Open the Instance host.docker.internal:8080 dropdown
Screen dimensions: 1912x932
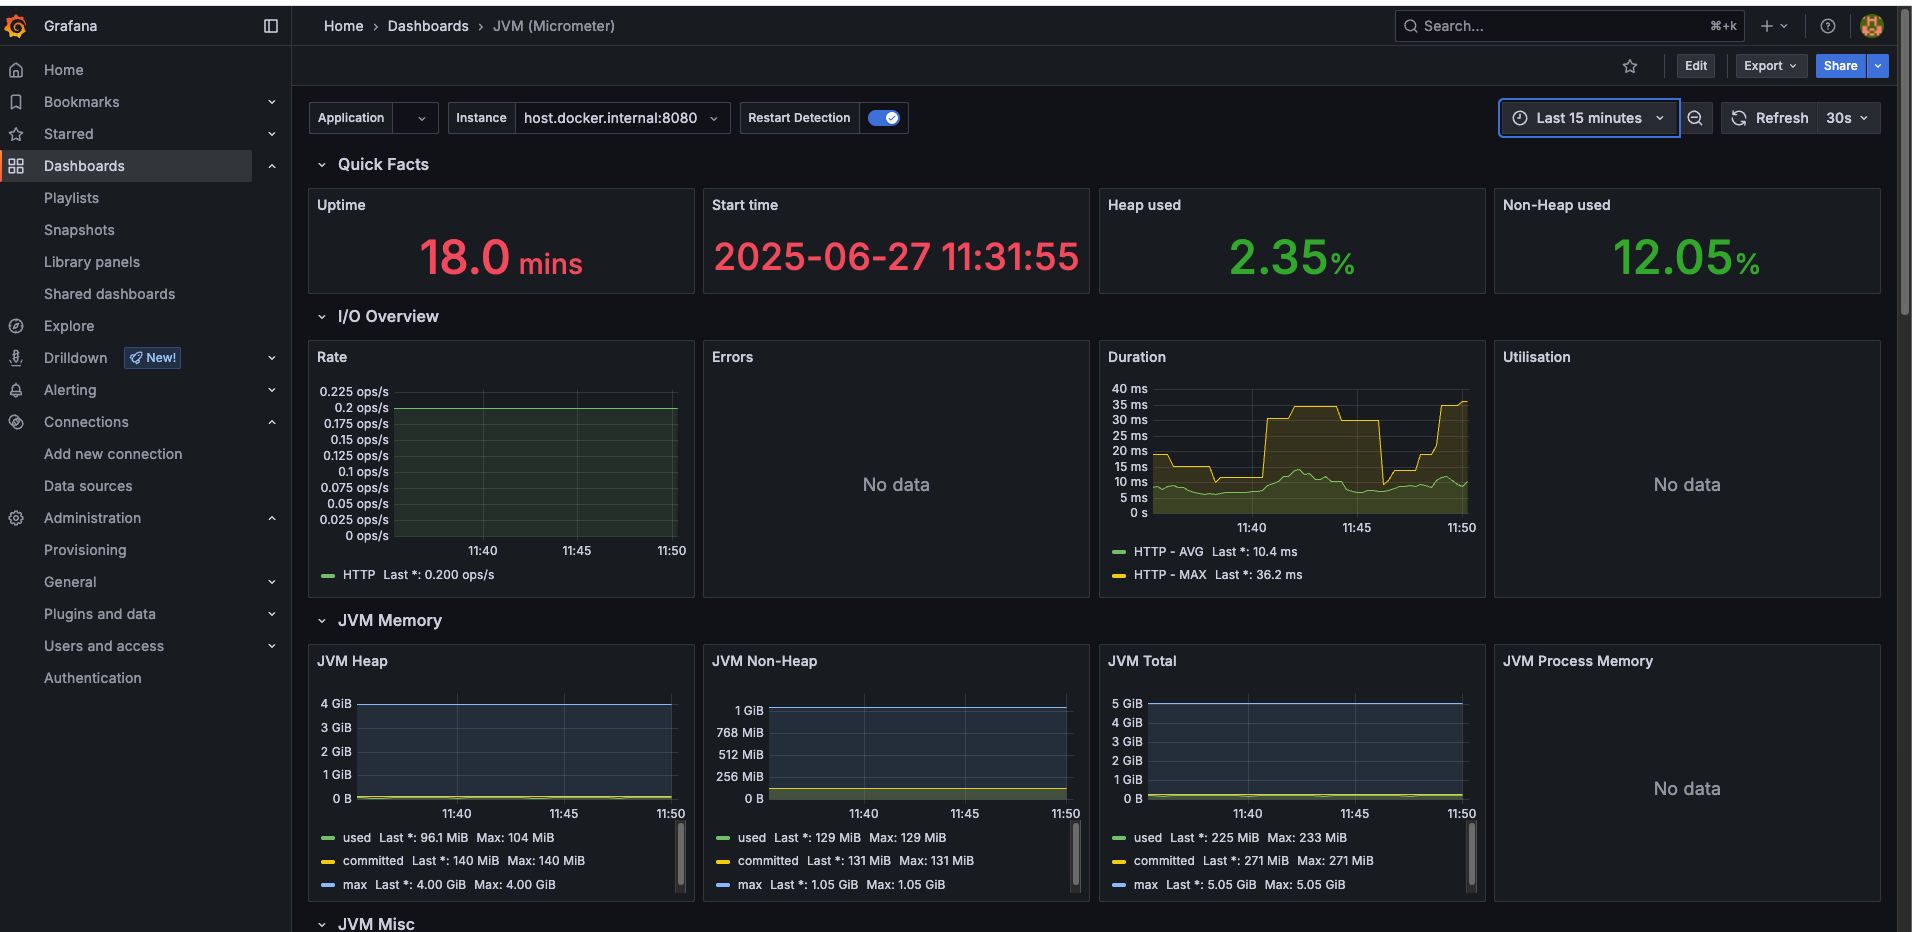[x=622, y=118]
